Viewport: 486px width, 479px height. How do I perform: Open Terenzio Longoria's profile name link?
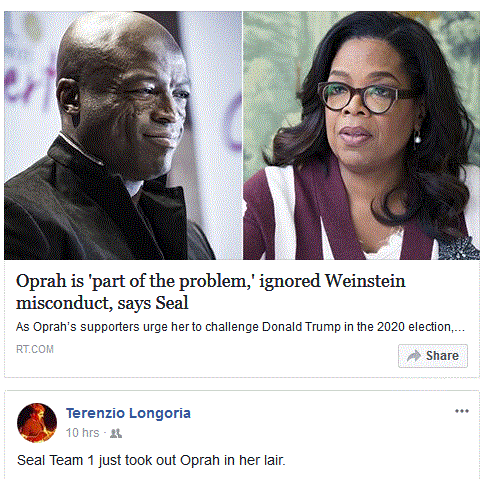(x=128, y=413)
